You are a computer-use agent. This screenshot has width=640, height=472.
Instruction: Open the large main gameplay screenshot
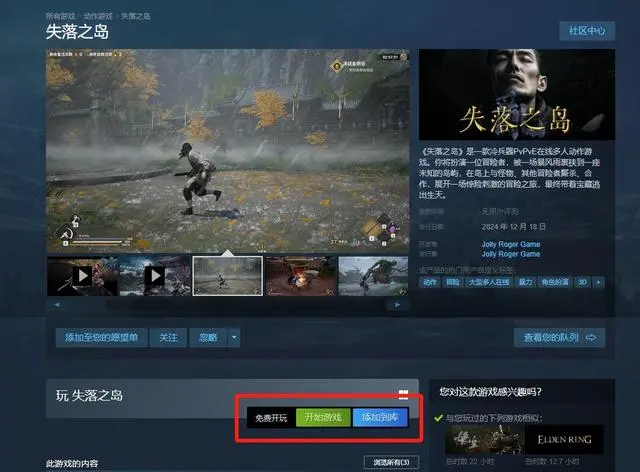click(228, 151)
